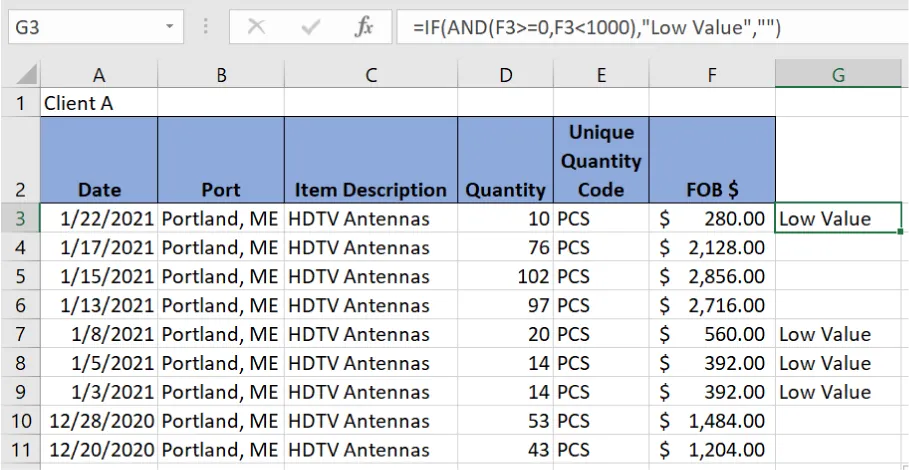
Task: Click the Low Value cell in row 7
Action: (838, 334)
